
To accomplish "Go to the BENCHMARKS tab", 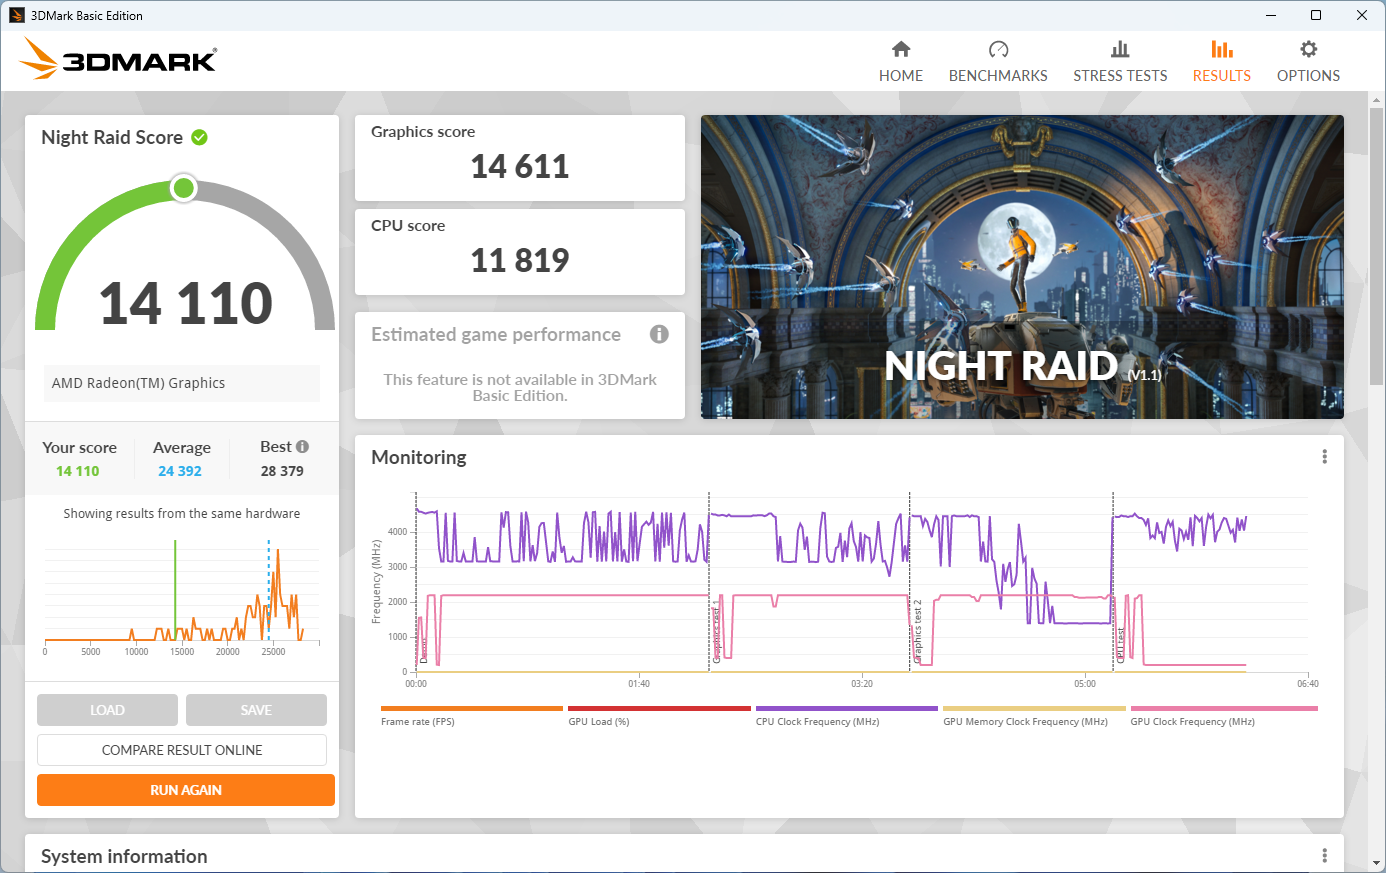I will click(998, 62).
